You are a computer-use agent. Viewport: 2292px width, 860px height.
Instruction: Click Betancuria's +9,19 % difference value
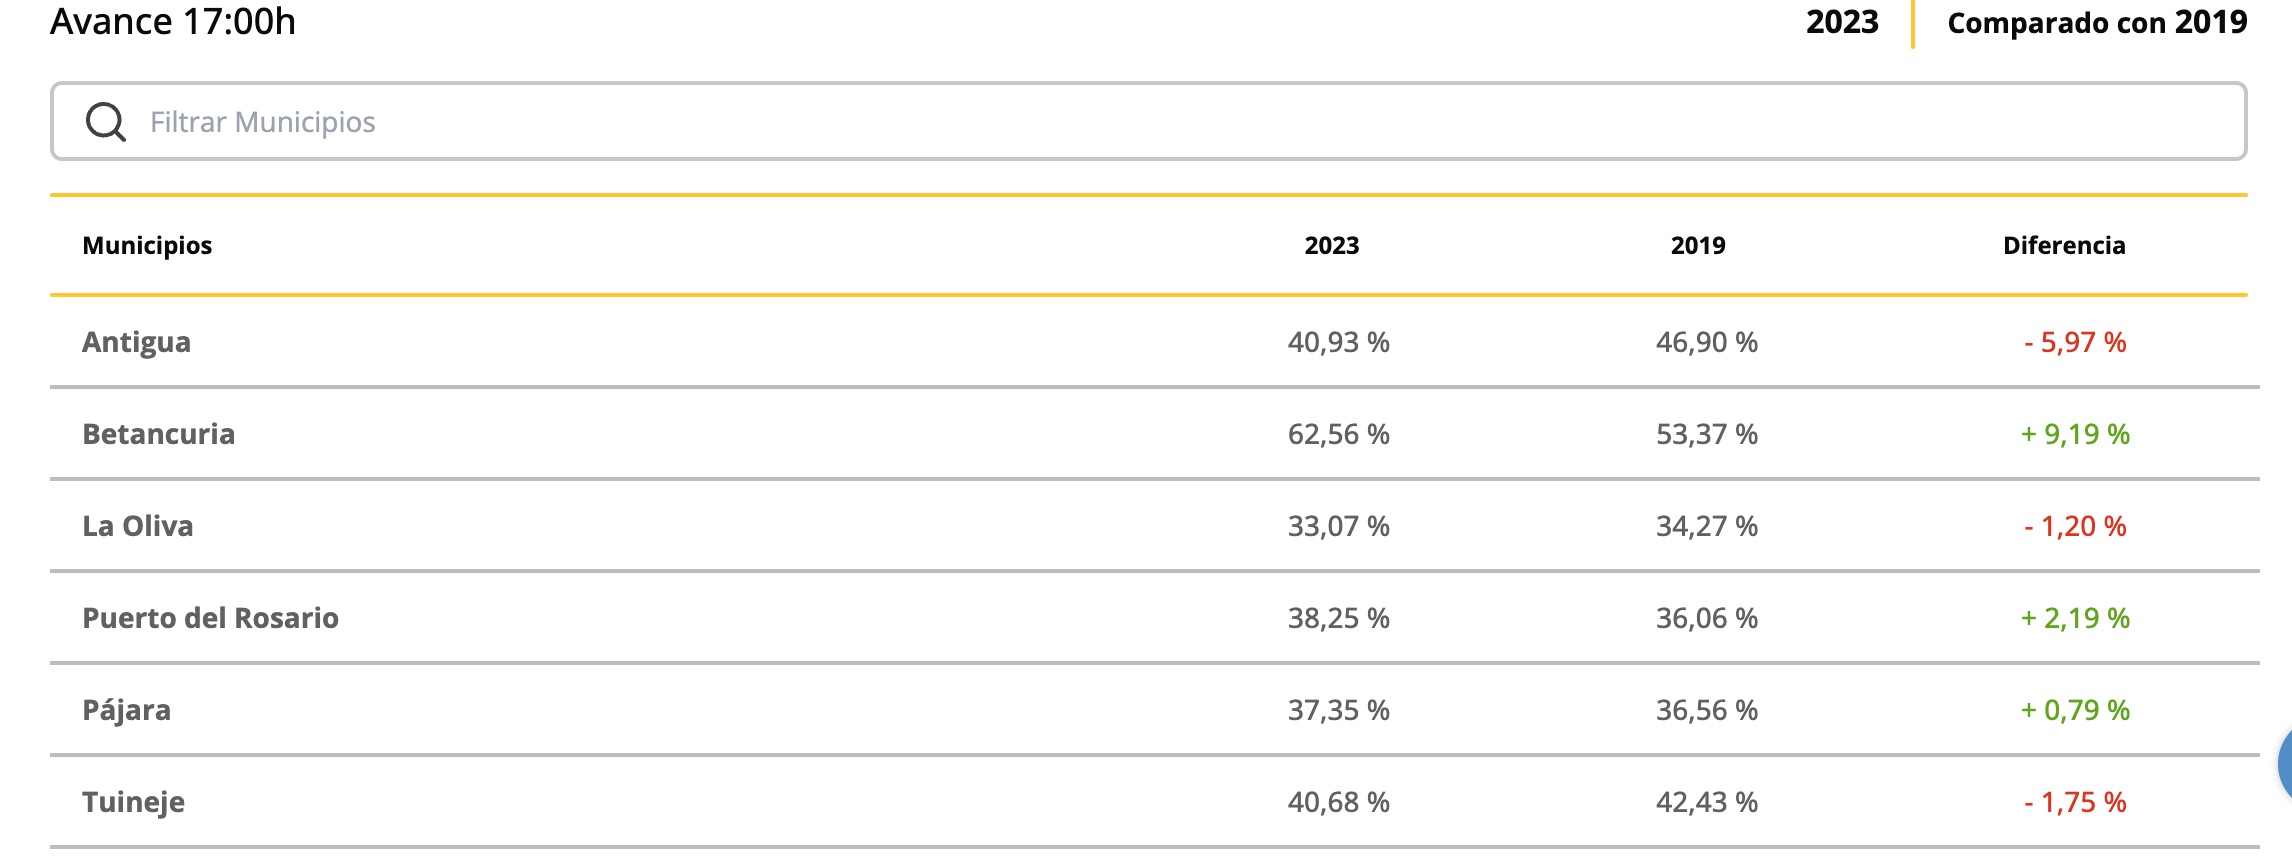point(2075,434)
